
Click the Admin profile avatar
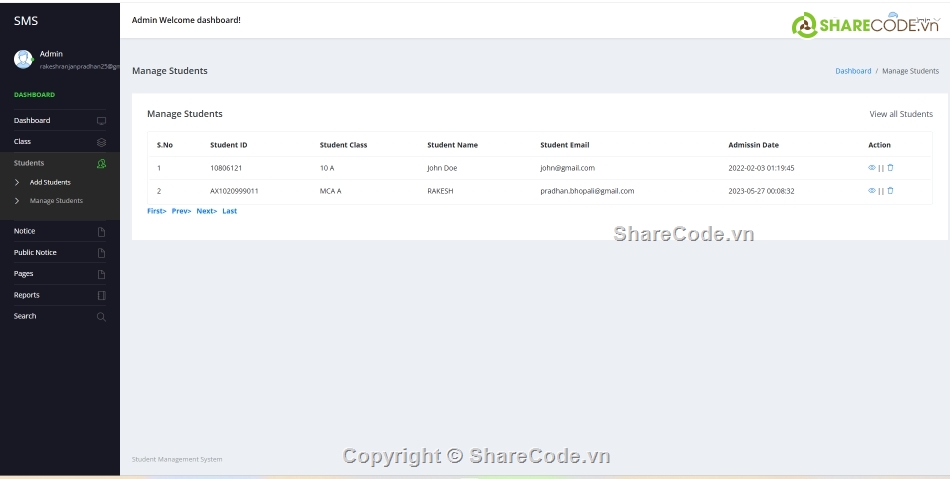pos(23,59)
